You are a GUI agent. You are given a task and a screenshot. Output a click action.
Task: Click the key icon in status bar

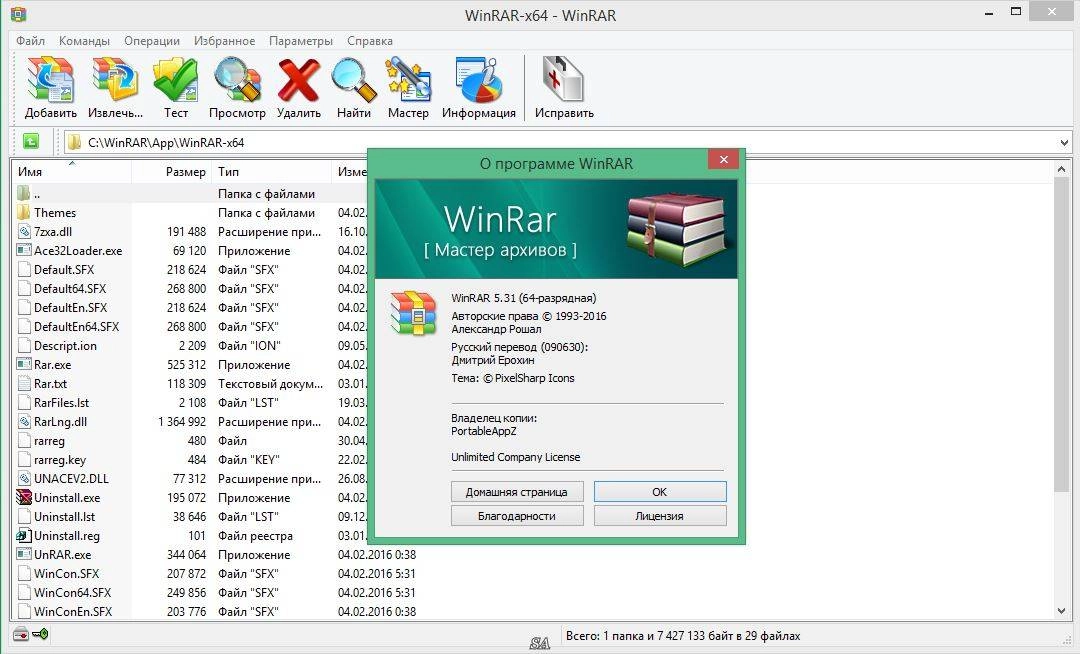pyautogui.click(x=40, y=634)
